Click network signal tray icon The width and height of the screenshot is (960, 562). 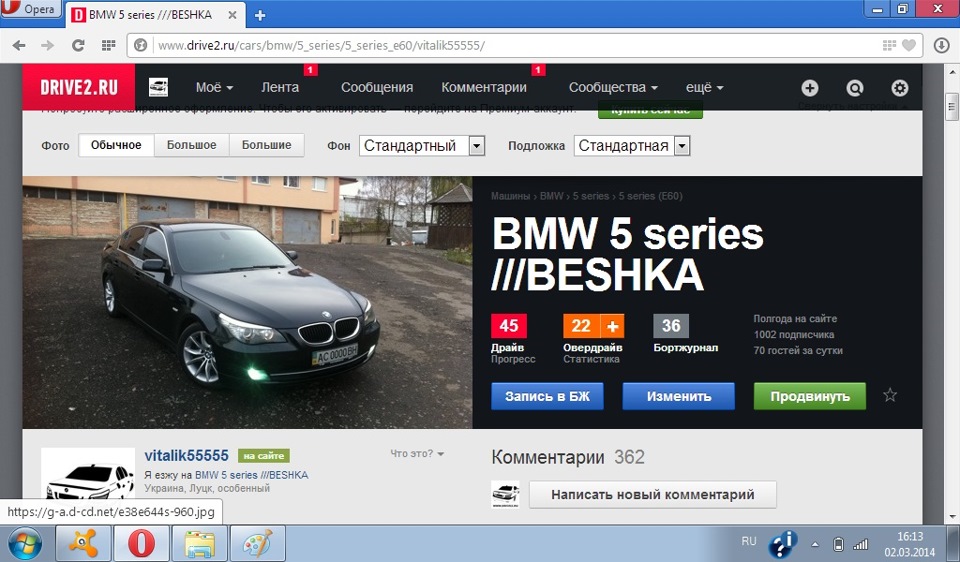[x=860, y=544]
